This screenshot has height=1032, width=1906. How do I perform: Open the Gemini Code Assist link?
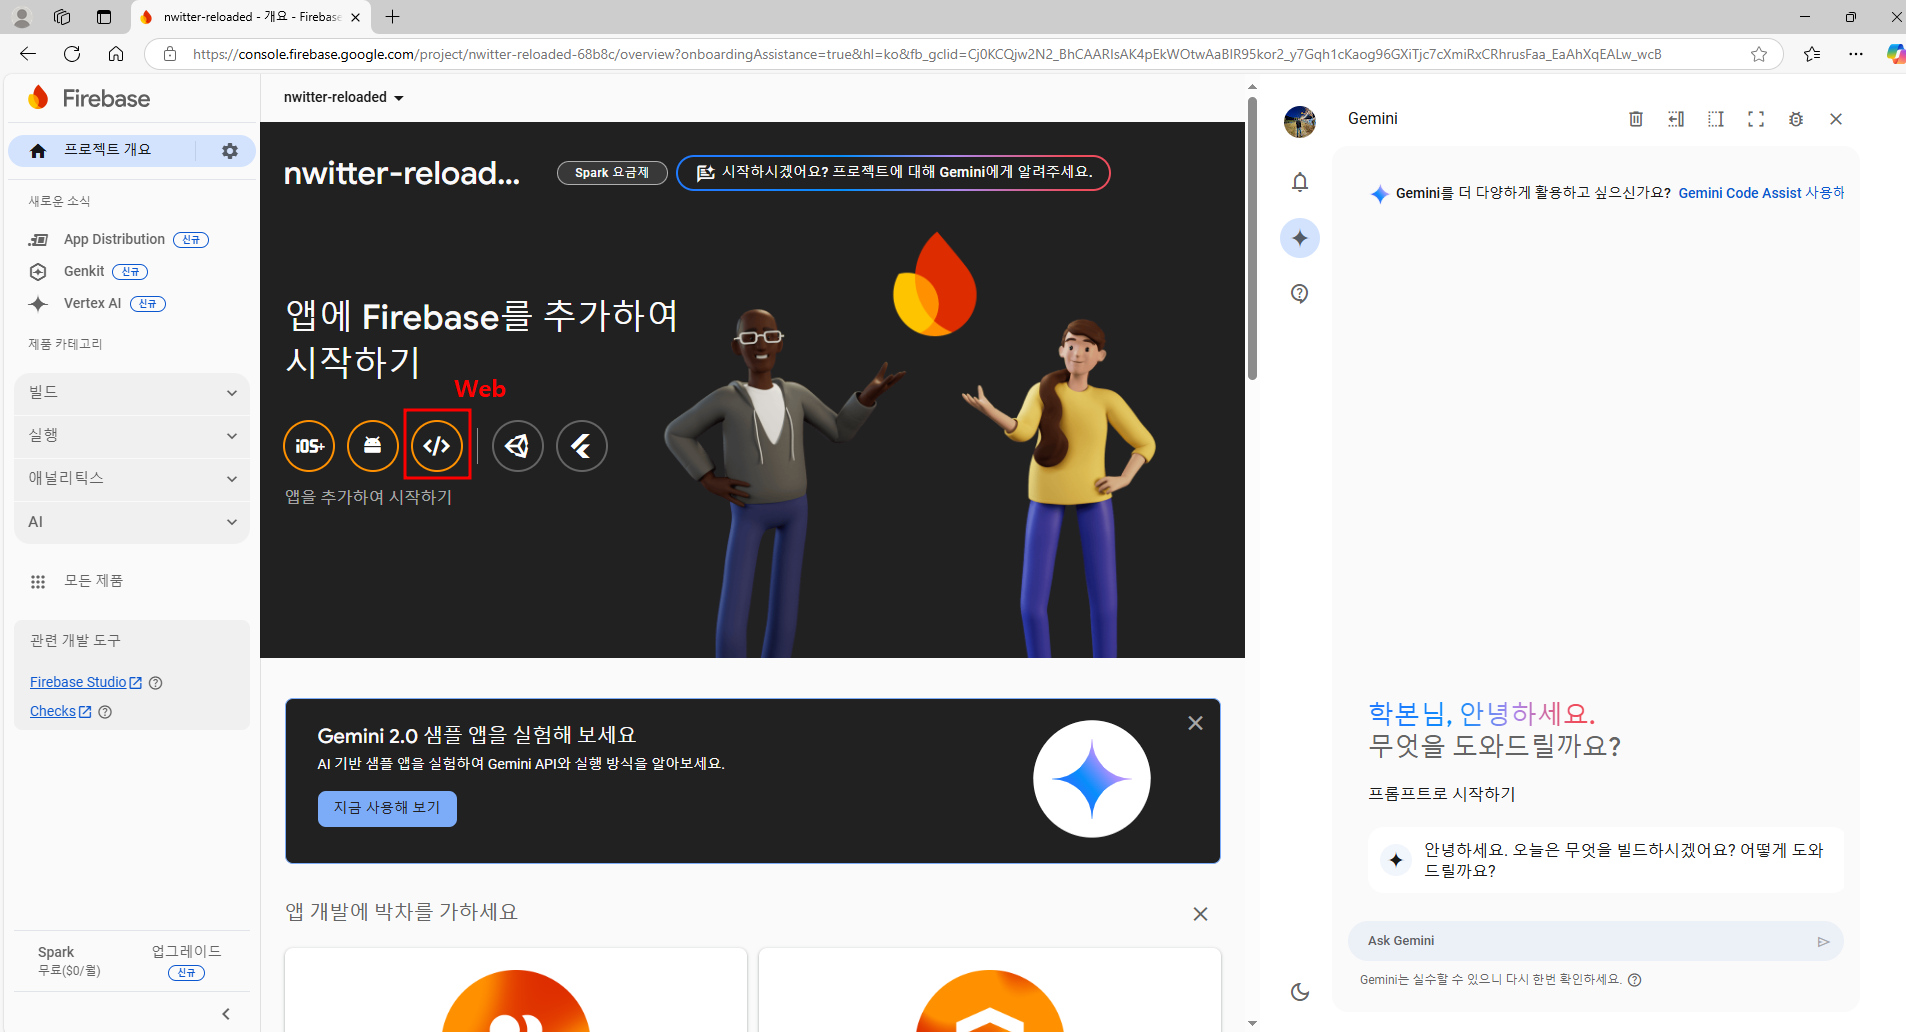point(1761,193)
